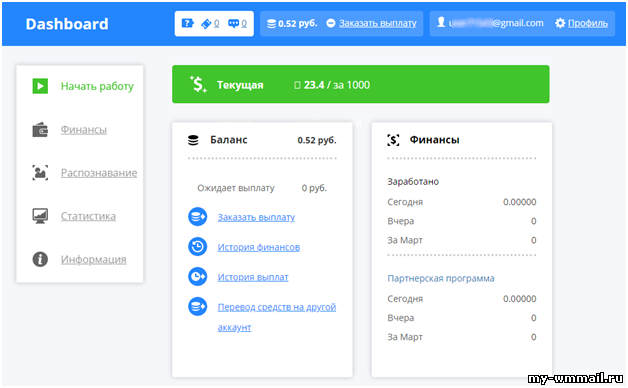Click the Dashboard title in the header
This screenshot has width=628, height=388.
tap(67, 24)
